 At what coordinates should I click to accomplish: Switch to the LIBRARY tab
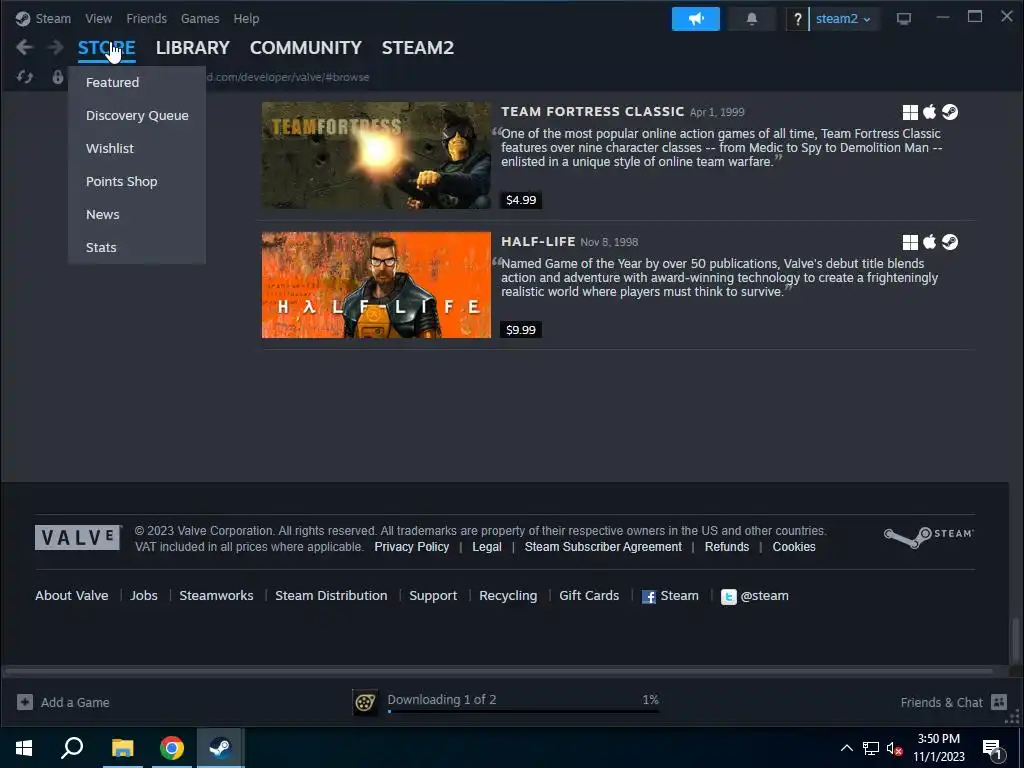(x=193, y=48)
